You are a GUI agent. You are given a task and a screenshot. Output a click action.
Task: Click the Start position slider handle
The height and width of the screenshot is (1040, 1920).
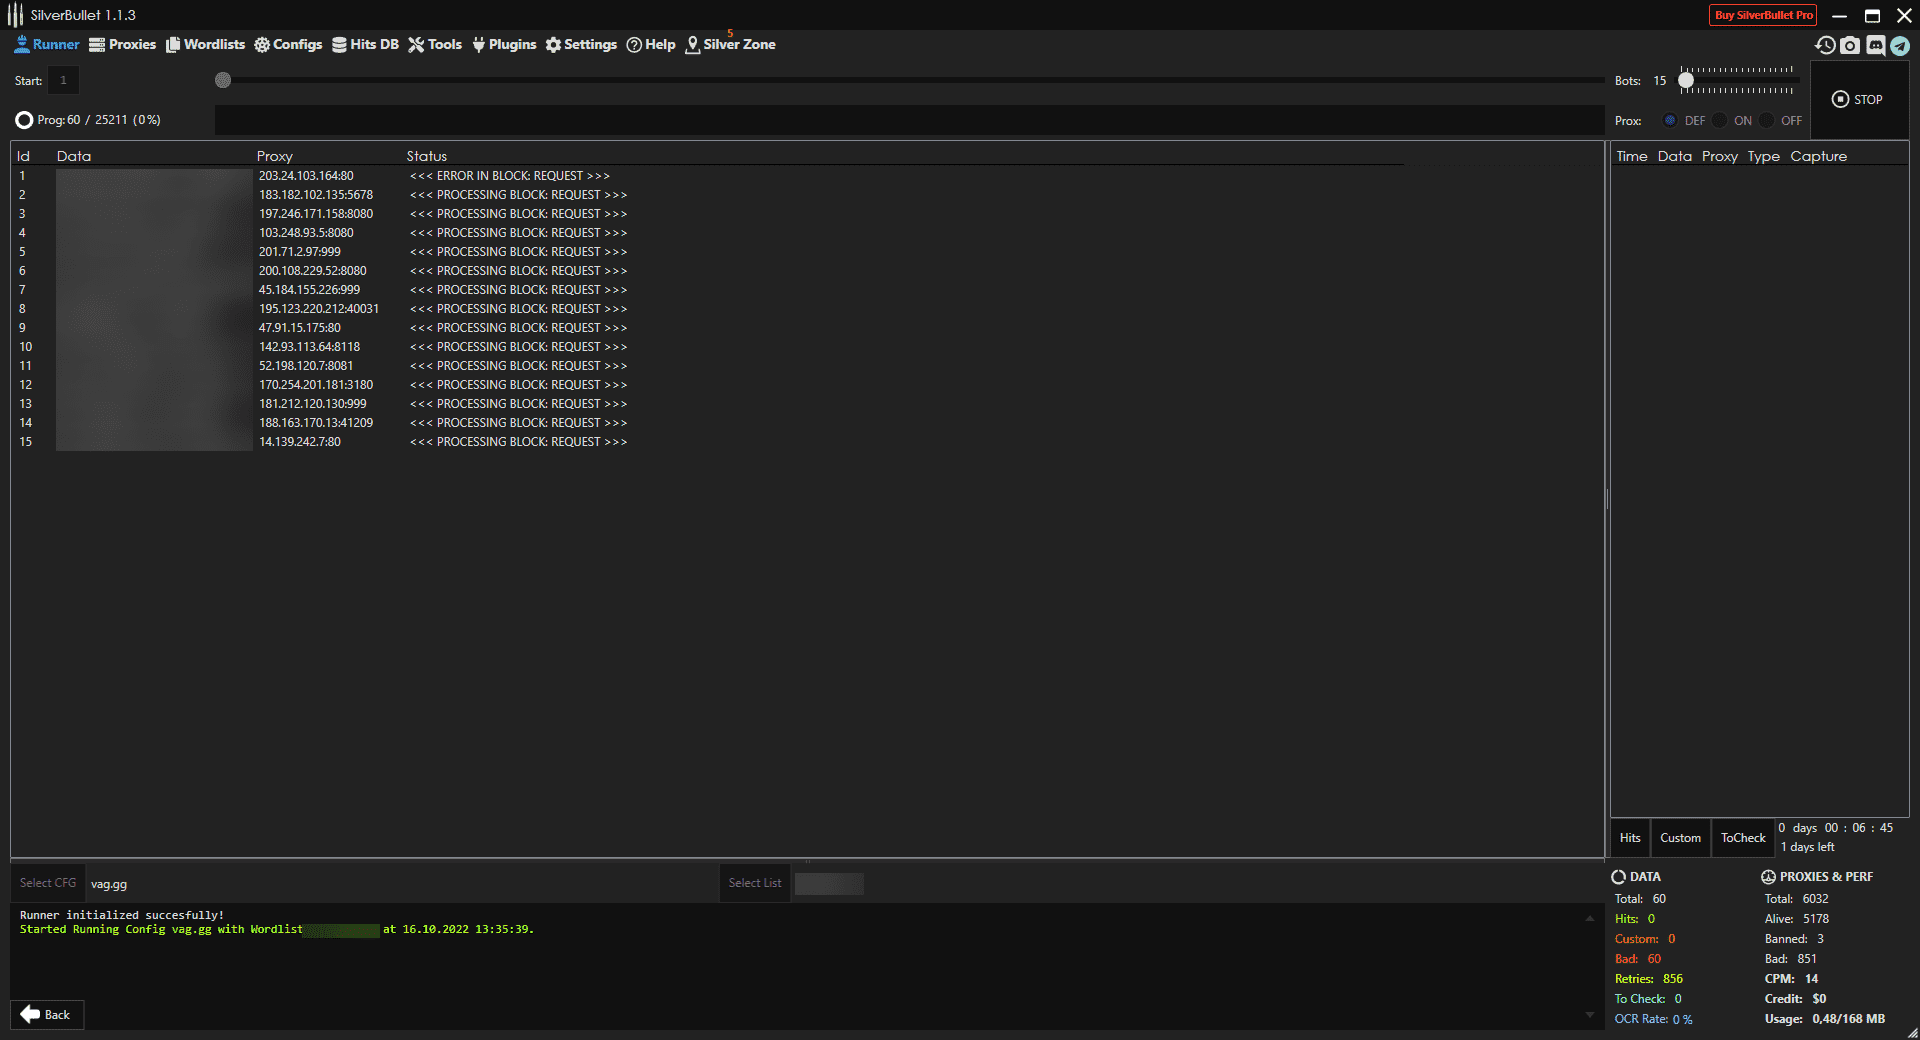pyautogui.click(x=223, y=80)
